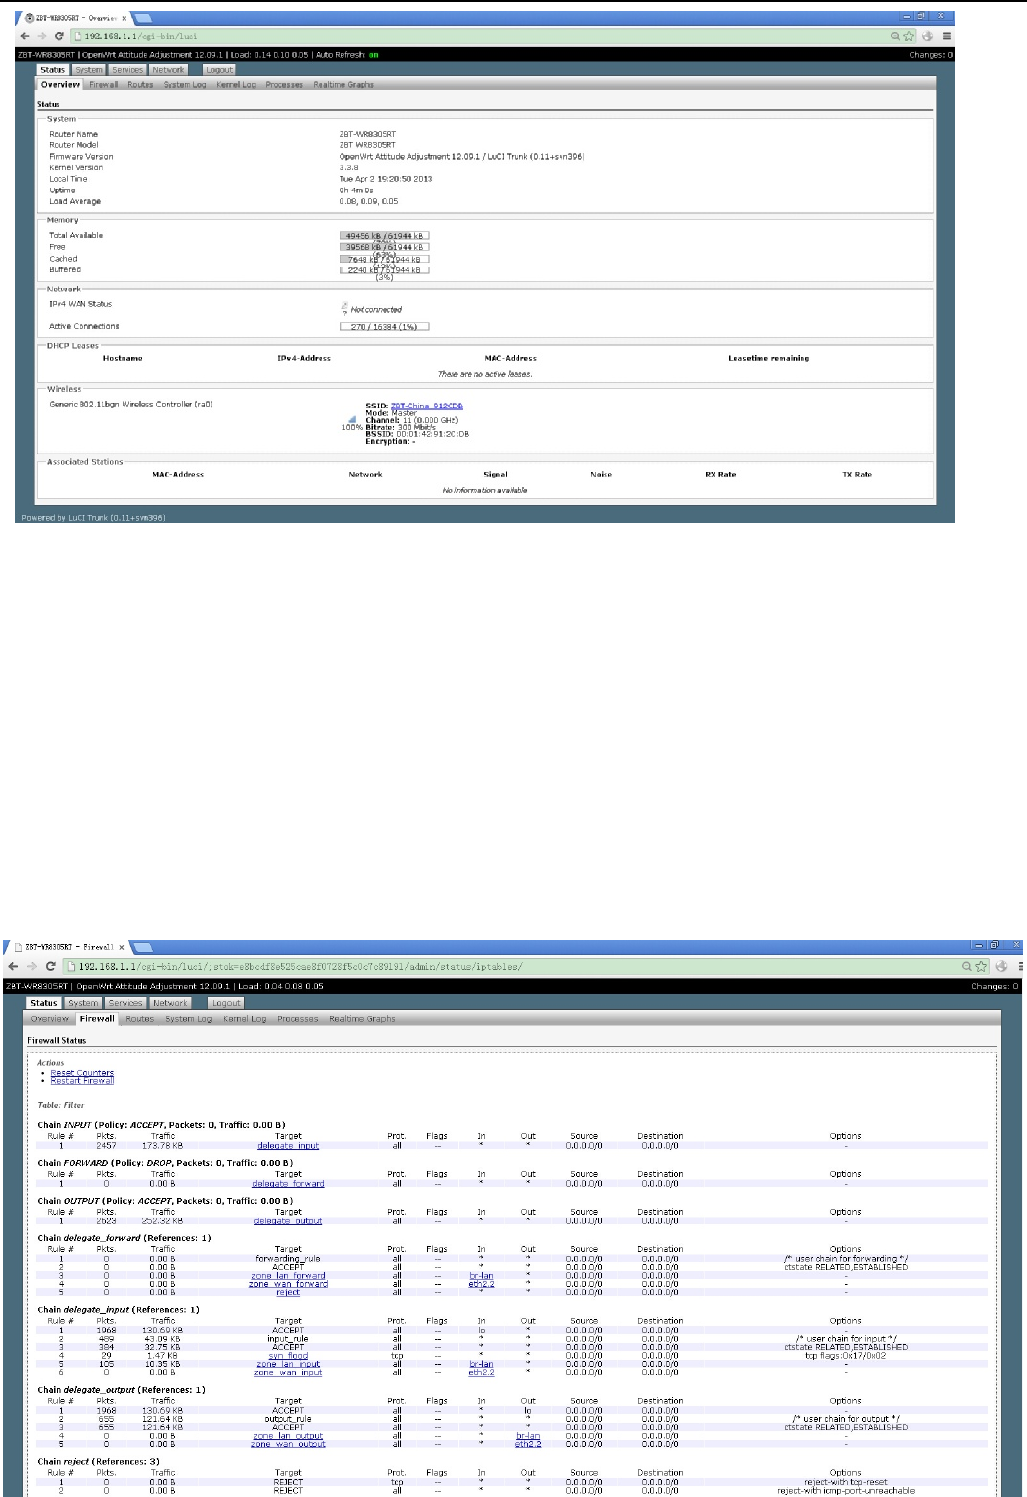
Task: Click the zoom magnifier icon in Overview window address bar
Action: coord(895,36)
